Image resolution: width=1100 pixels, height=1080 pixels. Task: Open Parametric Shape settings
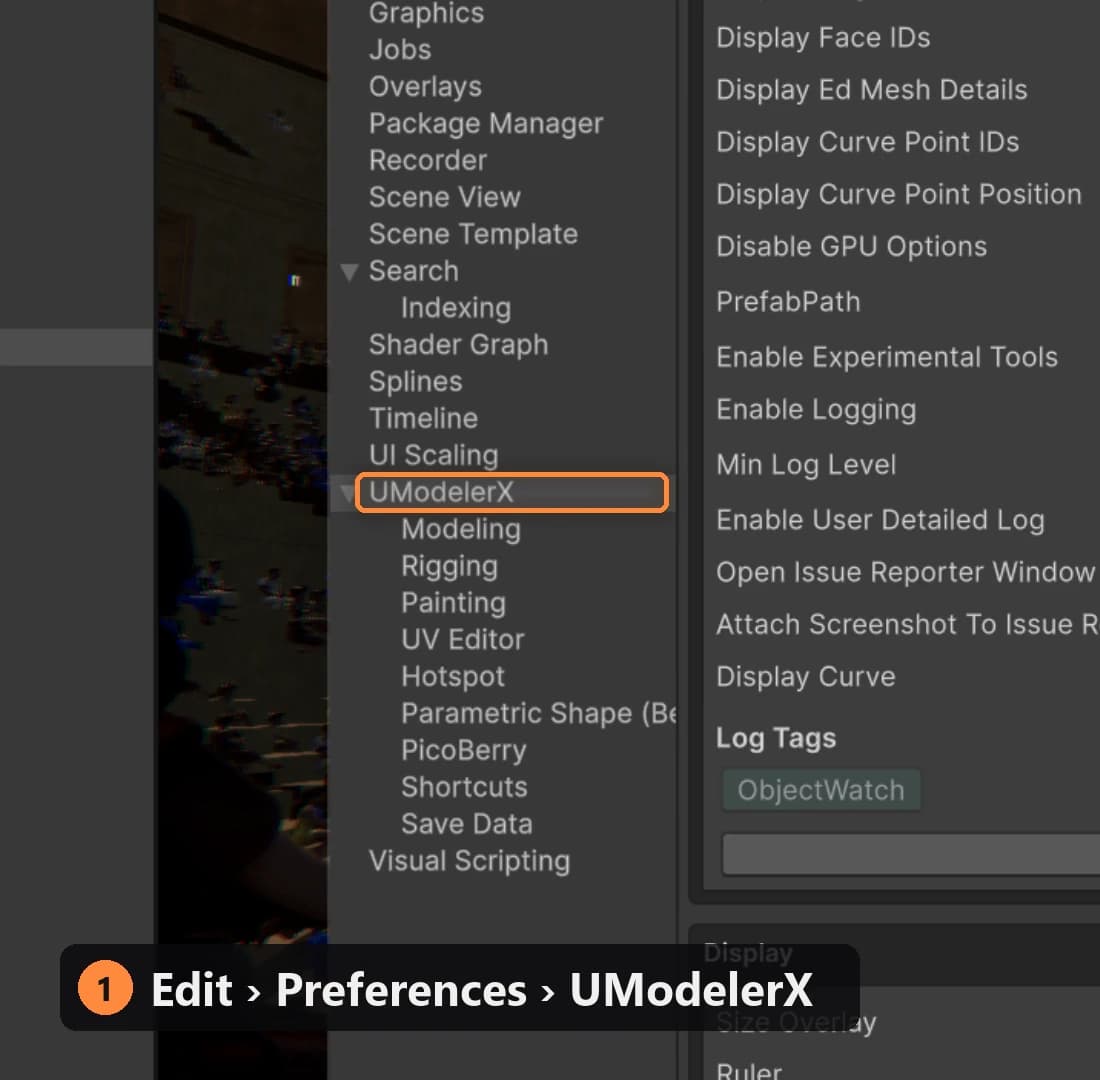(x=539, y=714)
